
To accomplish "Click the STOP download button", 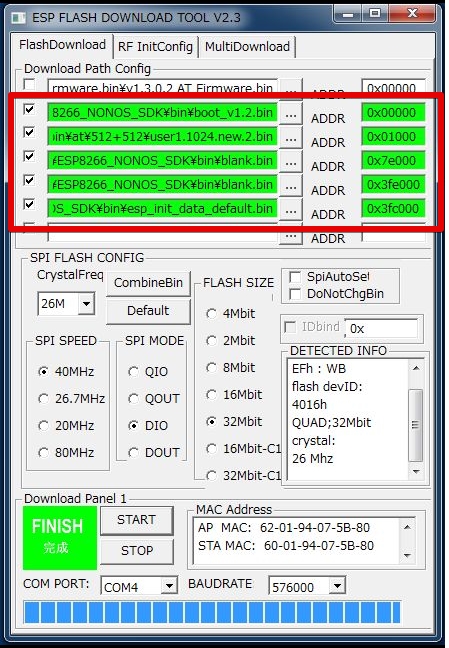I will [137, 551].
